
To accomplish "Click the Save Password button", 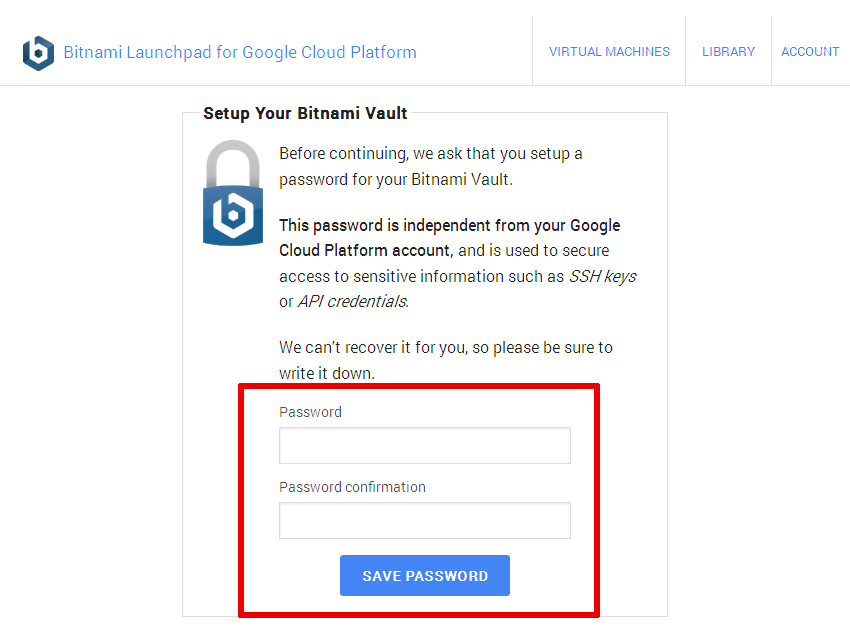I will coord(425,575).
